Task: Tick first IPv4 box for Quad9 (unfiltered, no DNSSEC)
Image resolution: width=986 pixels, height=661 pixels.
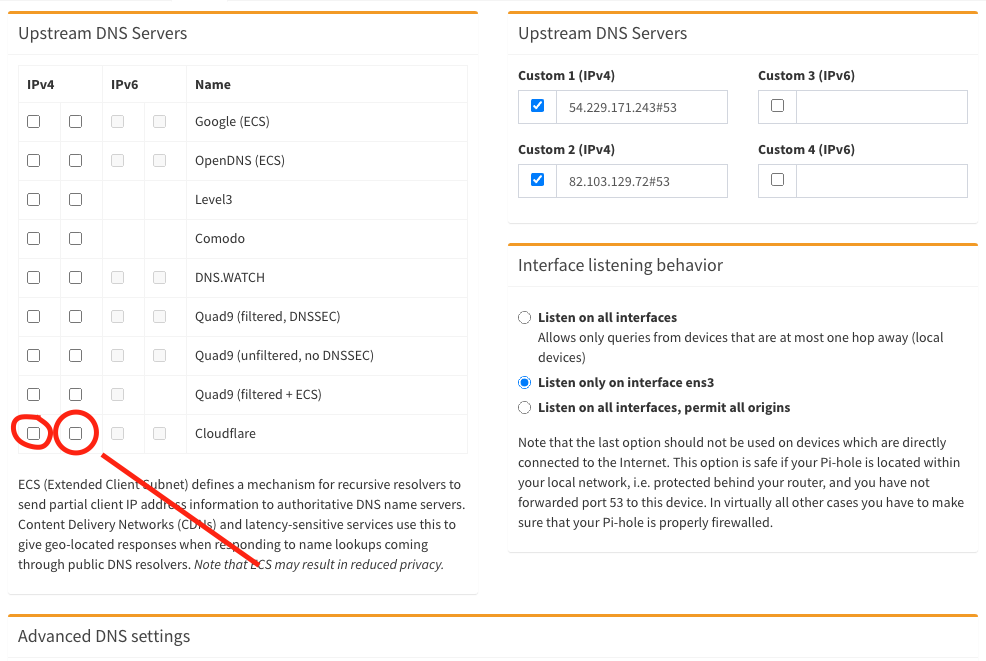Action: (x=34, y=355)
